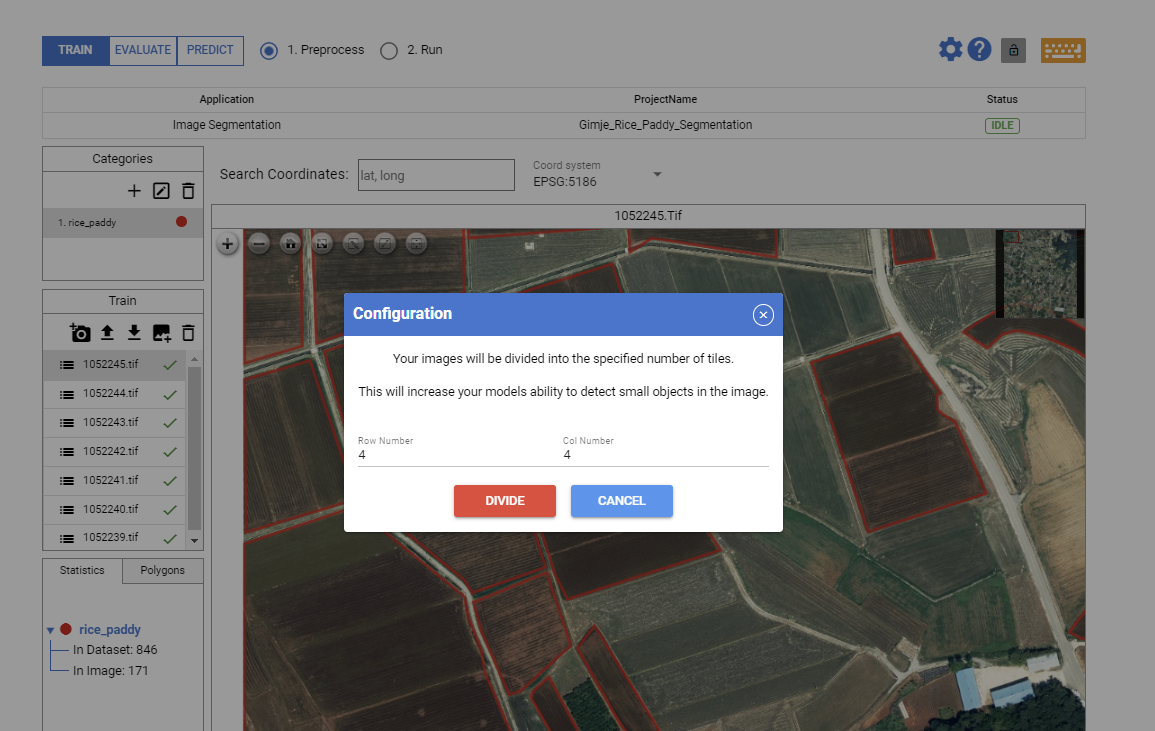Switch to the EVALUATE tab
This screenshot has width=1155, height=731.
tap(142, 49)
